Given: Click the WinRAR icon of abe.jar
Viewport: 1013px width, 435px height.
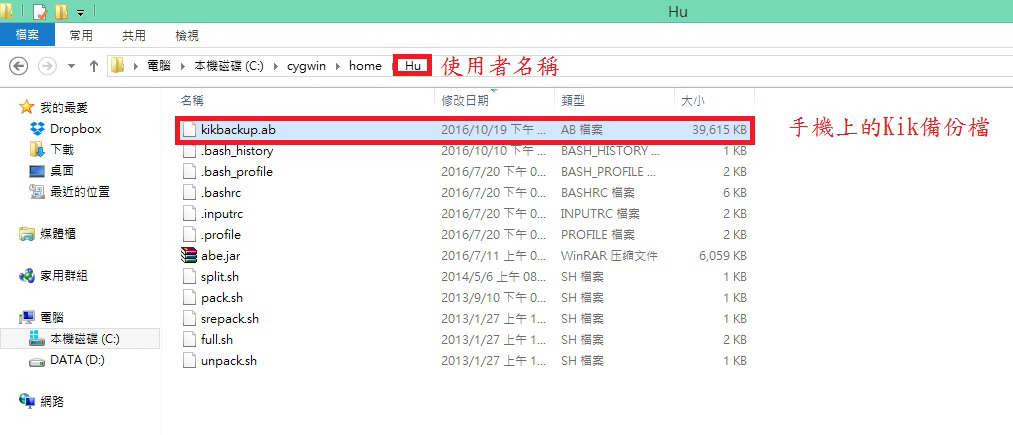Looking at the screenshot, I should coord(188,255).
